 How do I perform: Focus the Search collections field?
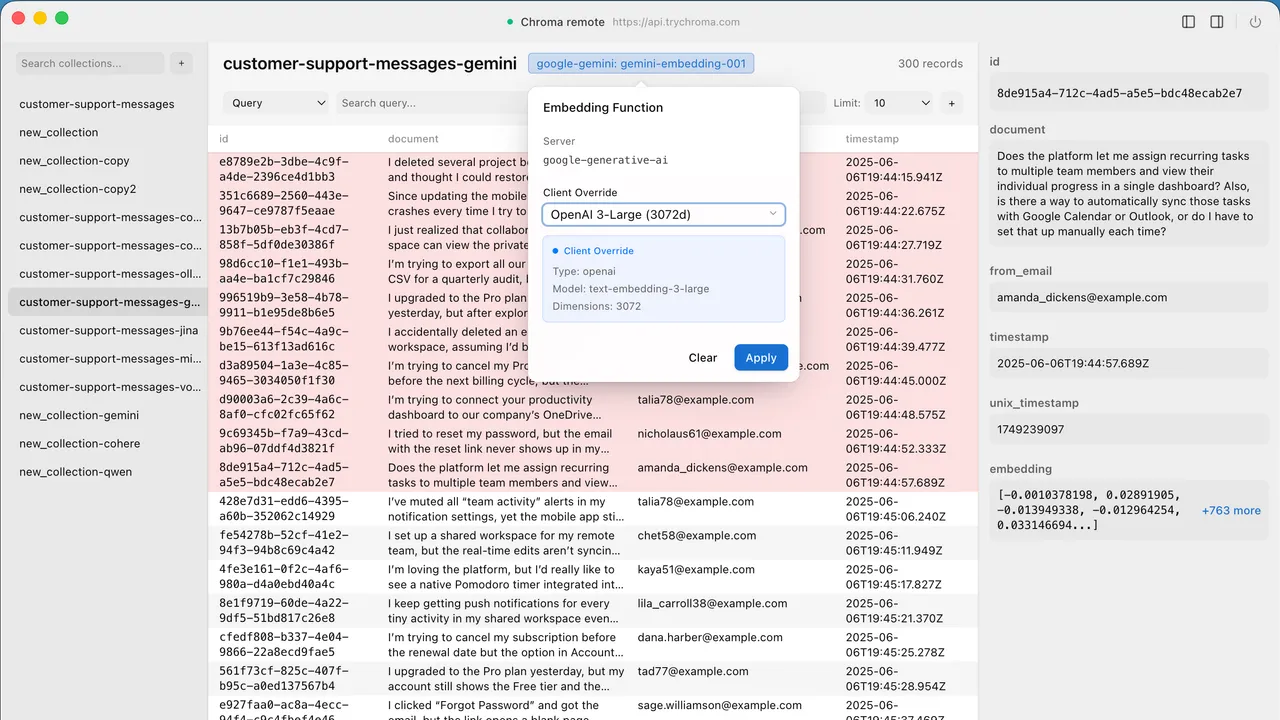click(x=90, y=63)
